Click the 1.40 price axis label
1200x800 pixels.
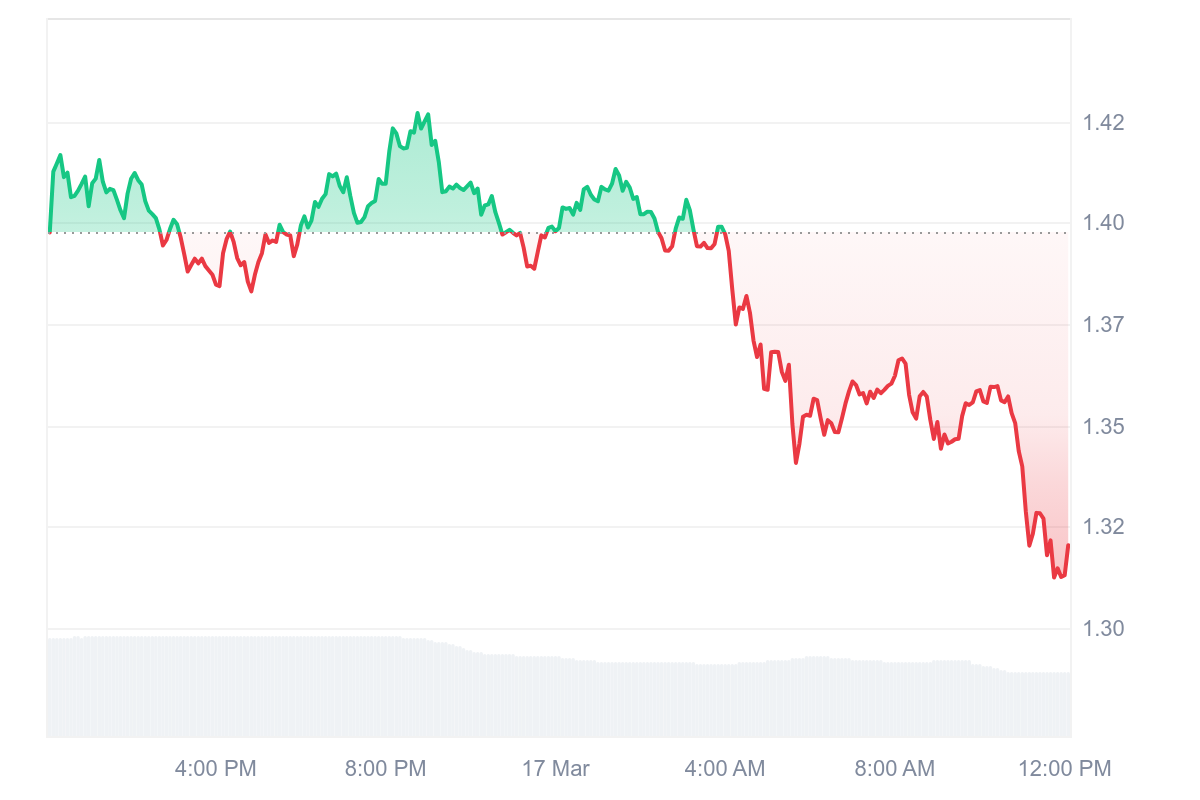[1104, 222]
